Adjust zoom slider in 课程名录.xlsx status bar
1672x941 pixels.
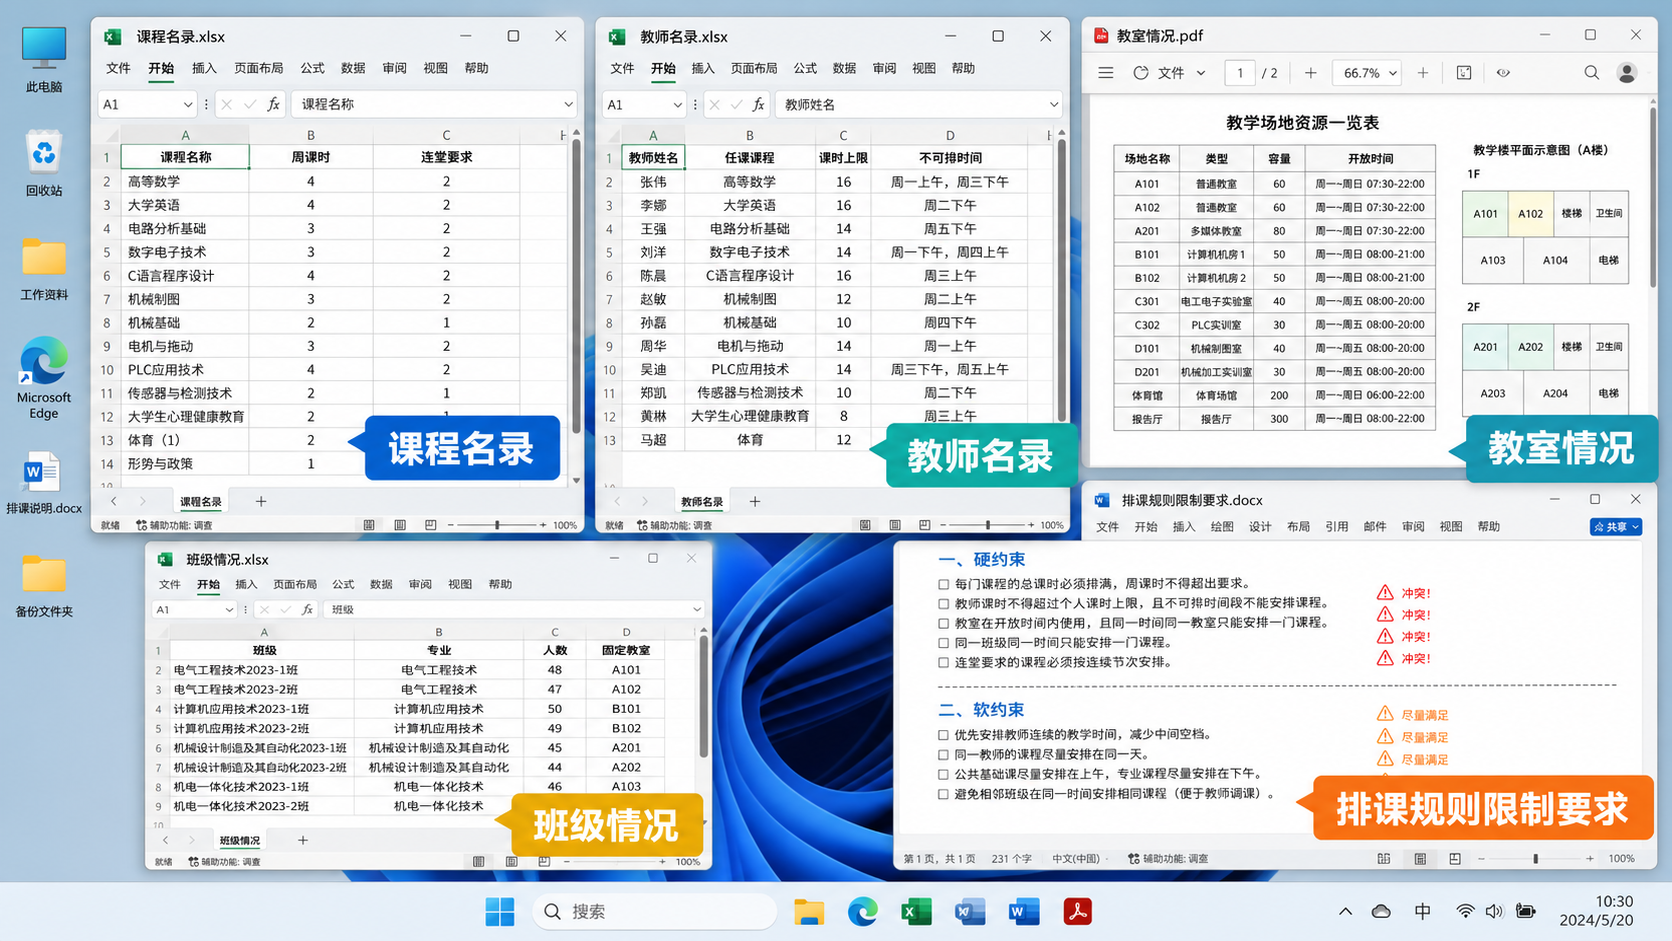(x=497, y=525)
